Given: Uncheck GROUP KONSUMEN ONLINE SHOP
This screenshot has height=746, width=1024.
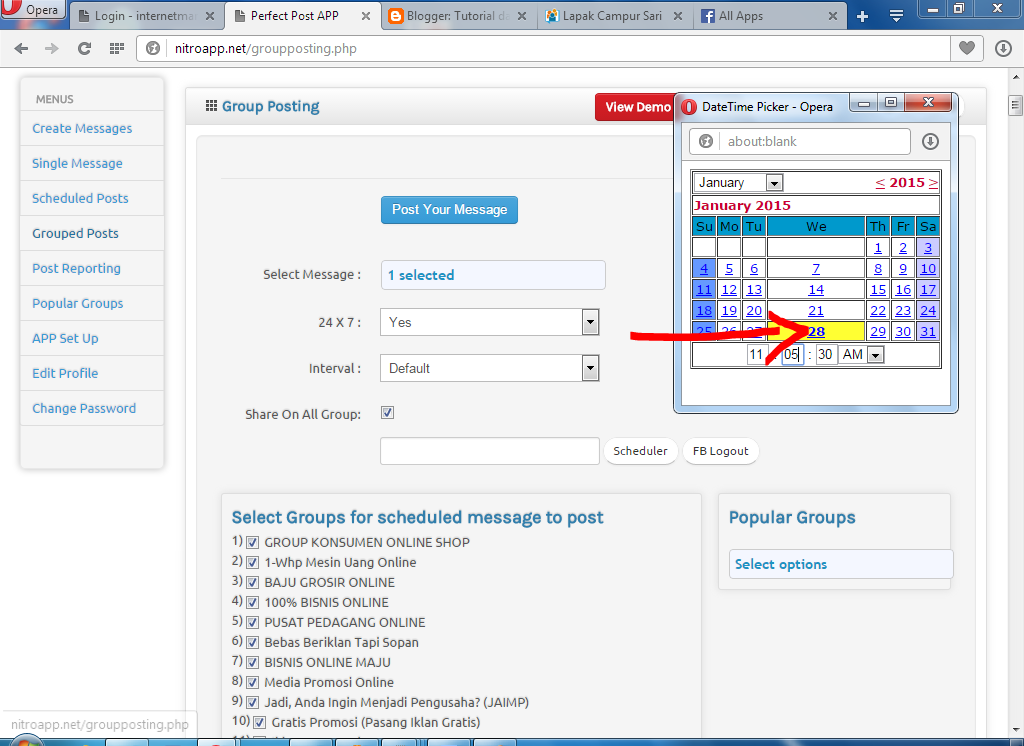Looking at the screenshot, I should tap(253, 542).
